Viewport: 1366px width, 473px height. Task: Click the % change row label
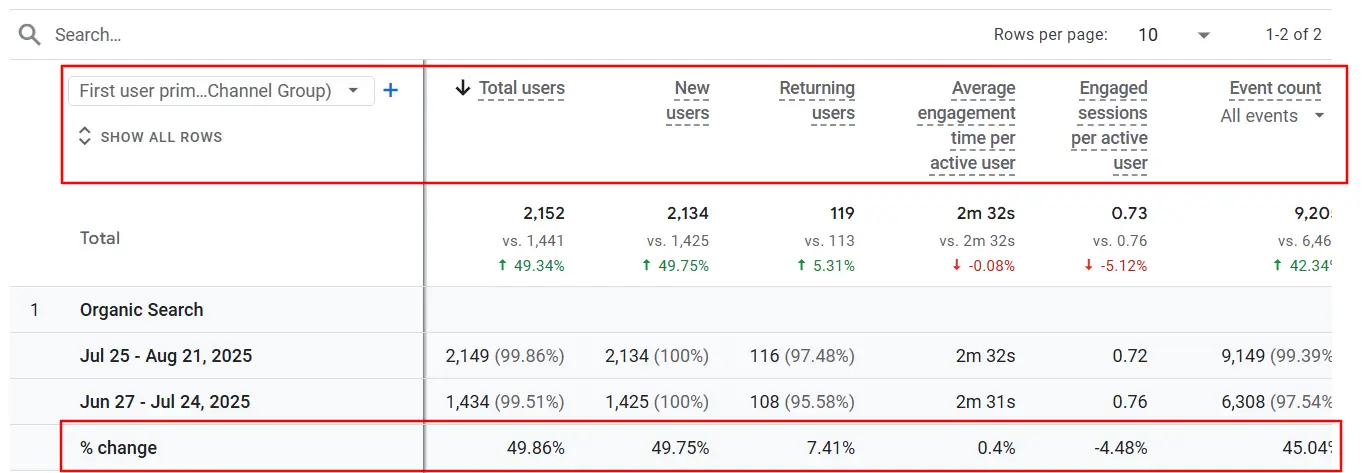118,448
